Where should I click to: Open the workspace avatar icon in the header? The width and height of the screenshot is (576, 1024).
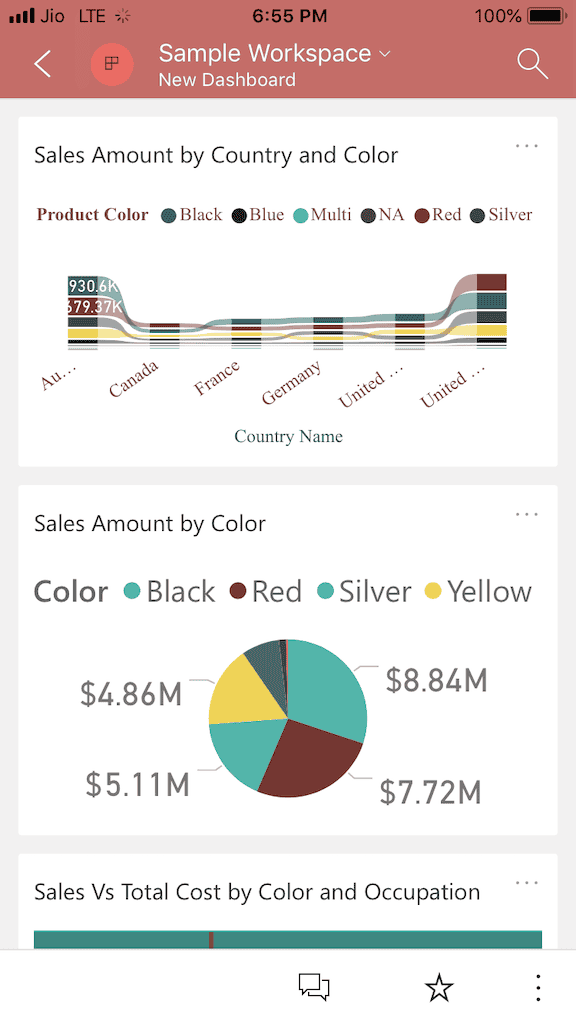[x=112, y=63]
